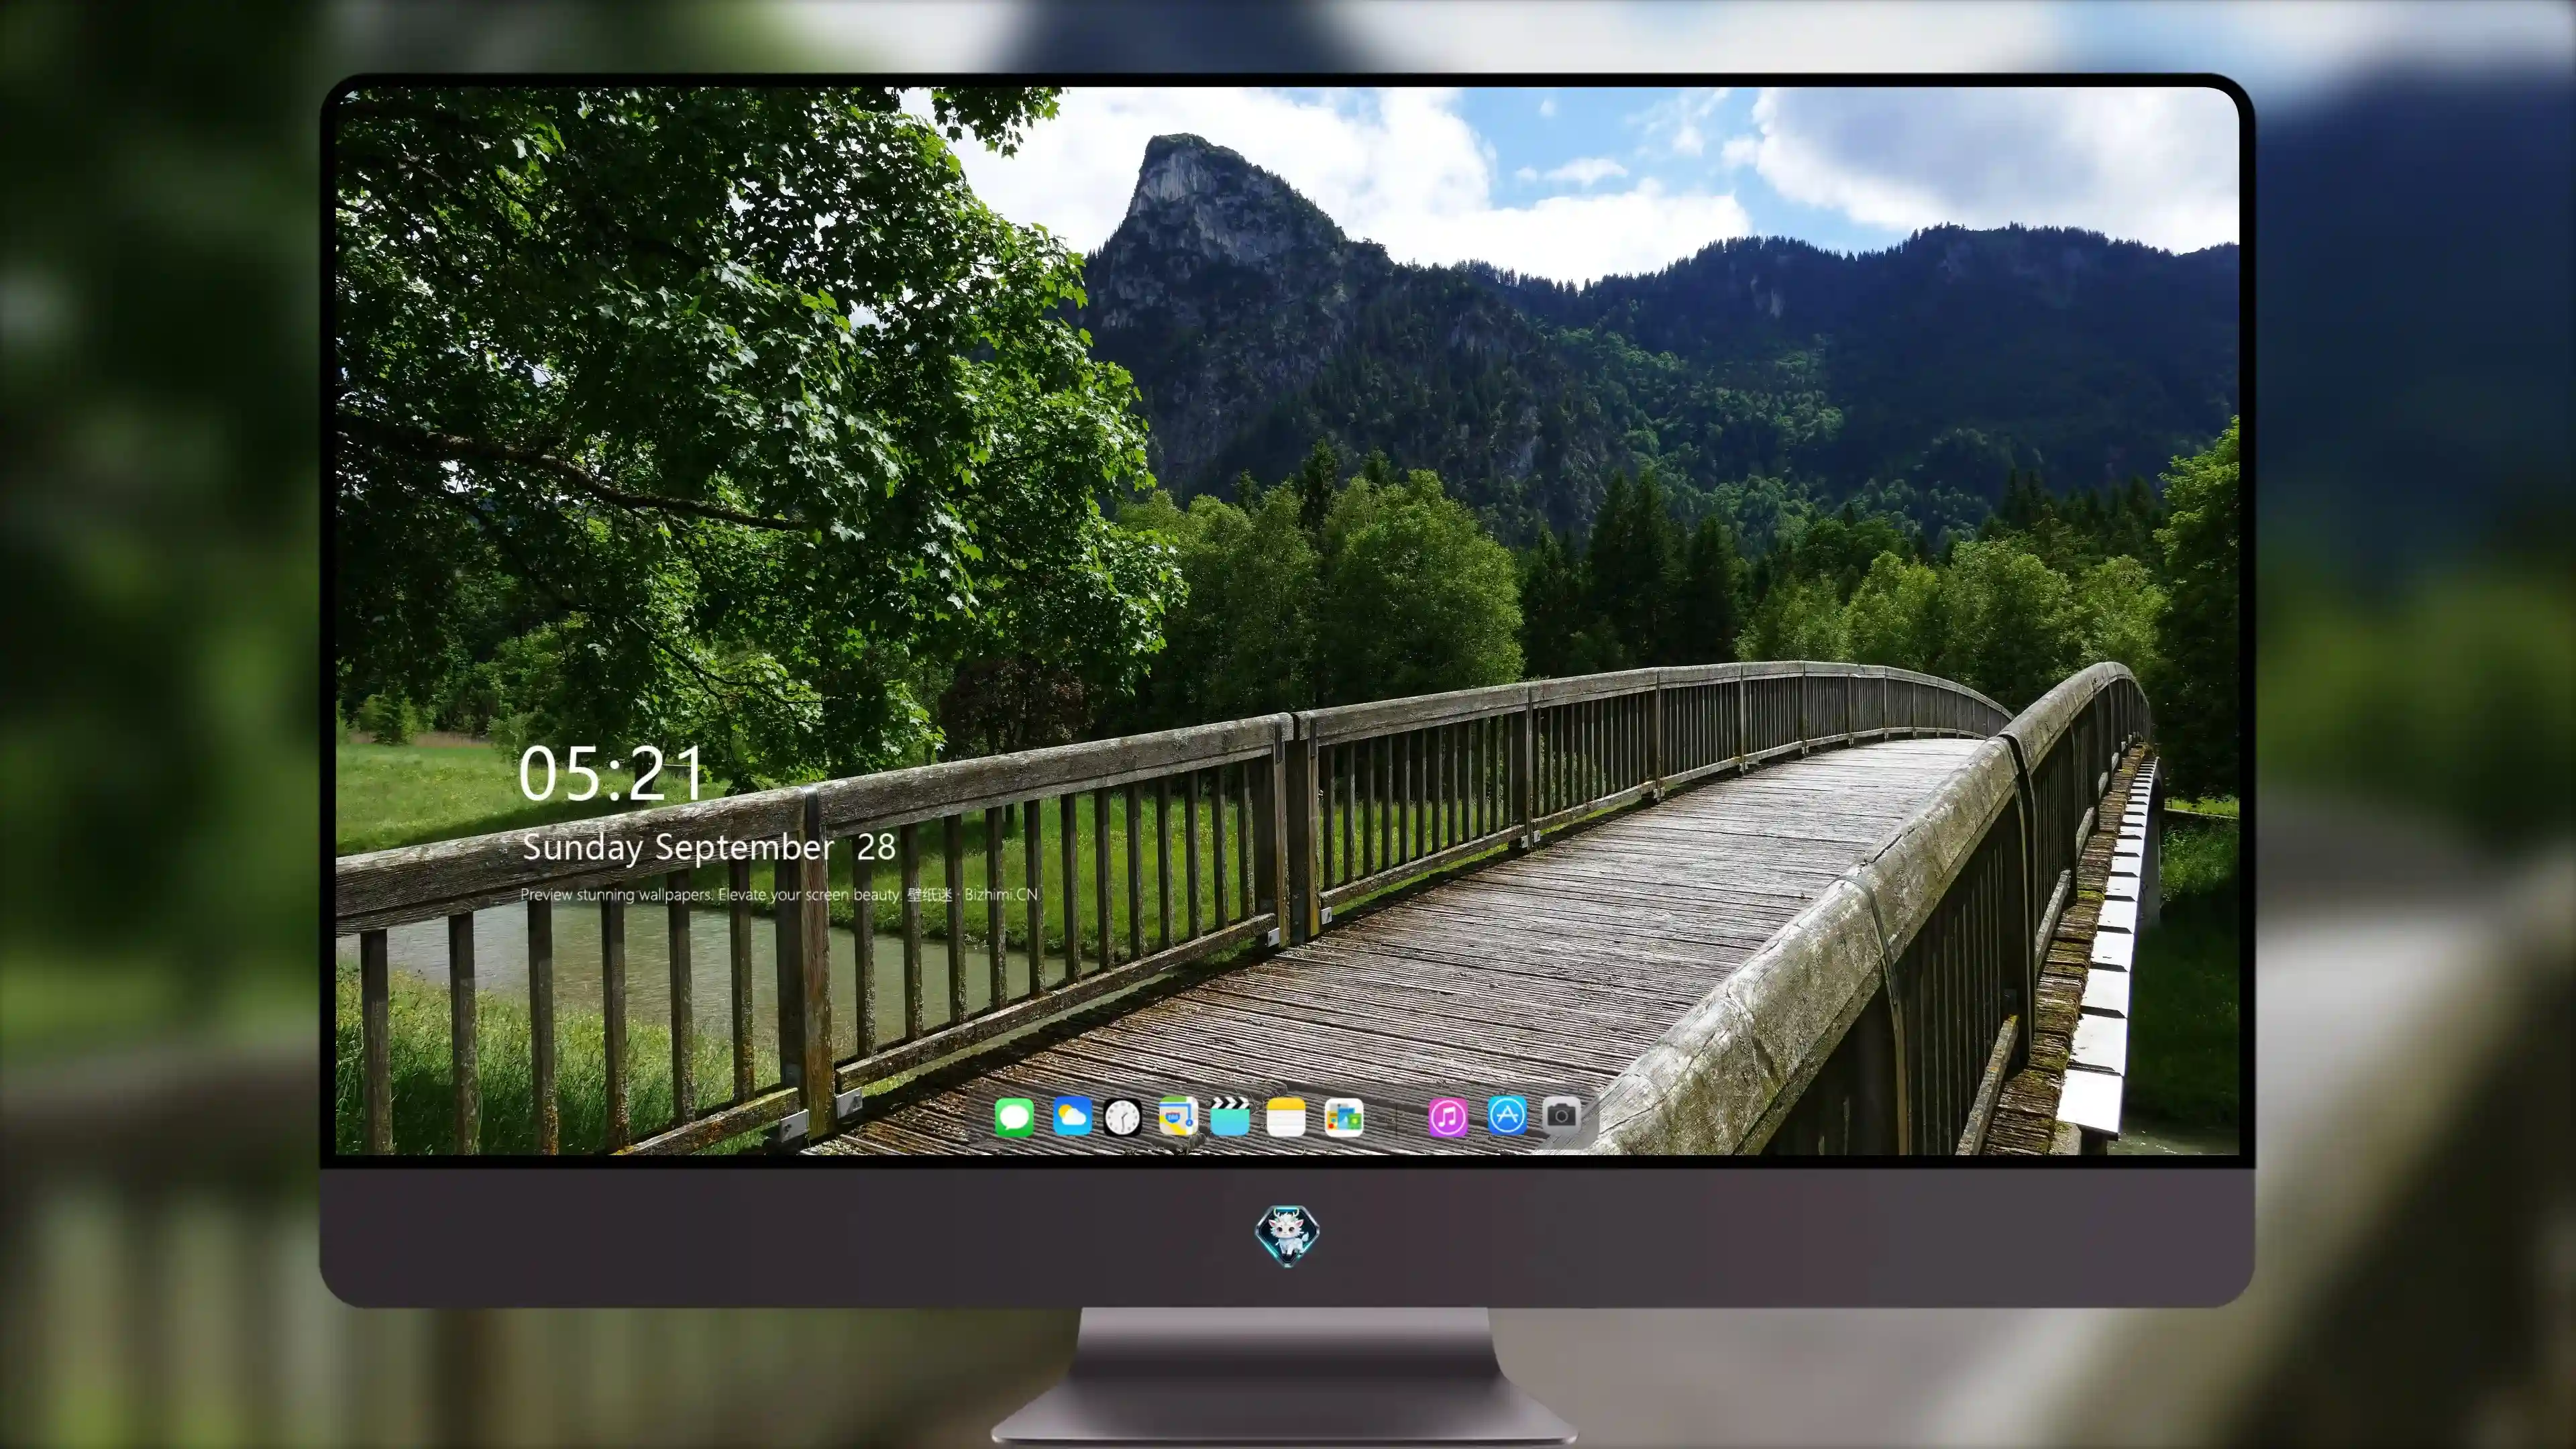Launch the pink iTunes music app
This screenshot has height=1449, width=2576.
pyautogui.click(x=1448, y=1117)
